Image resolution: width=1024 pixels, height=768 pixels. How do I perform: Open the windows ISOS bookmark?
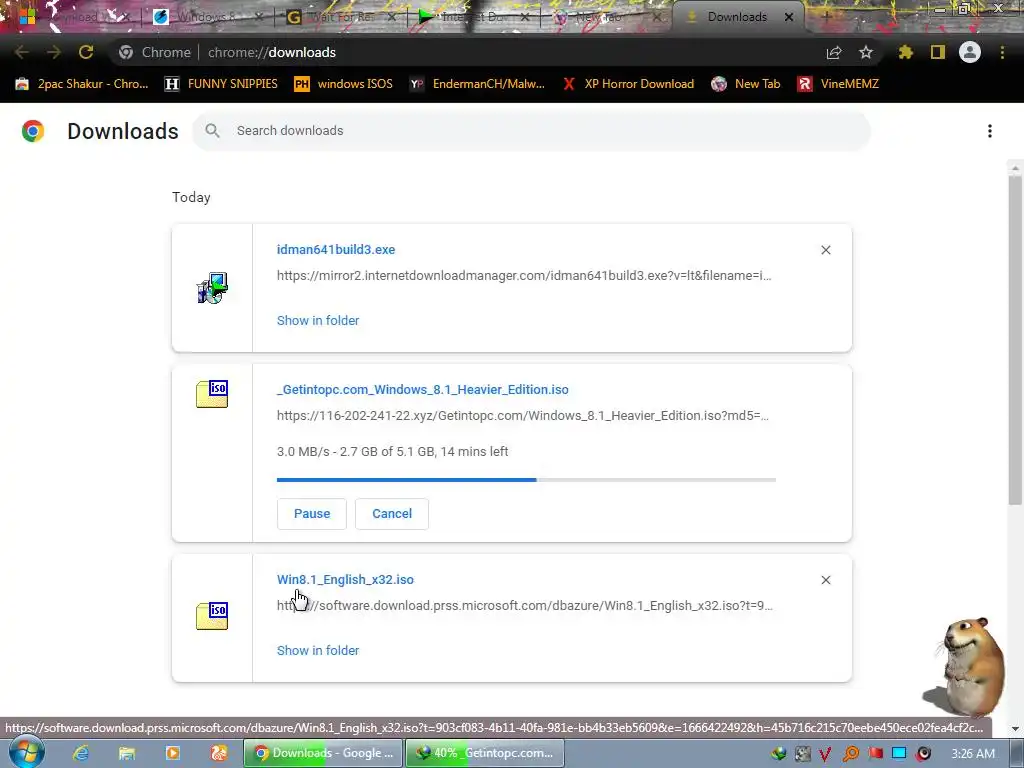[x=344, y=84]
